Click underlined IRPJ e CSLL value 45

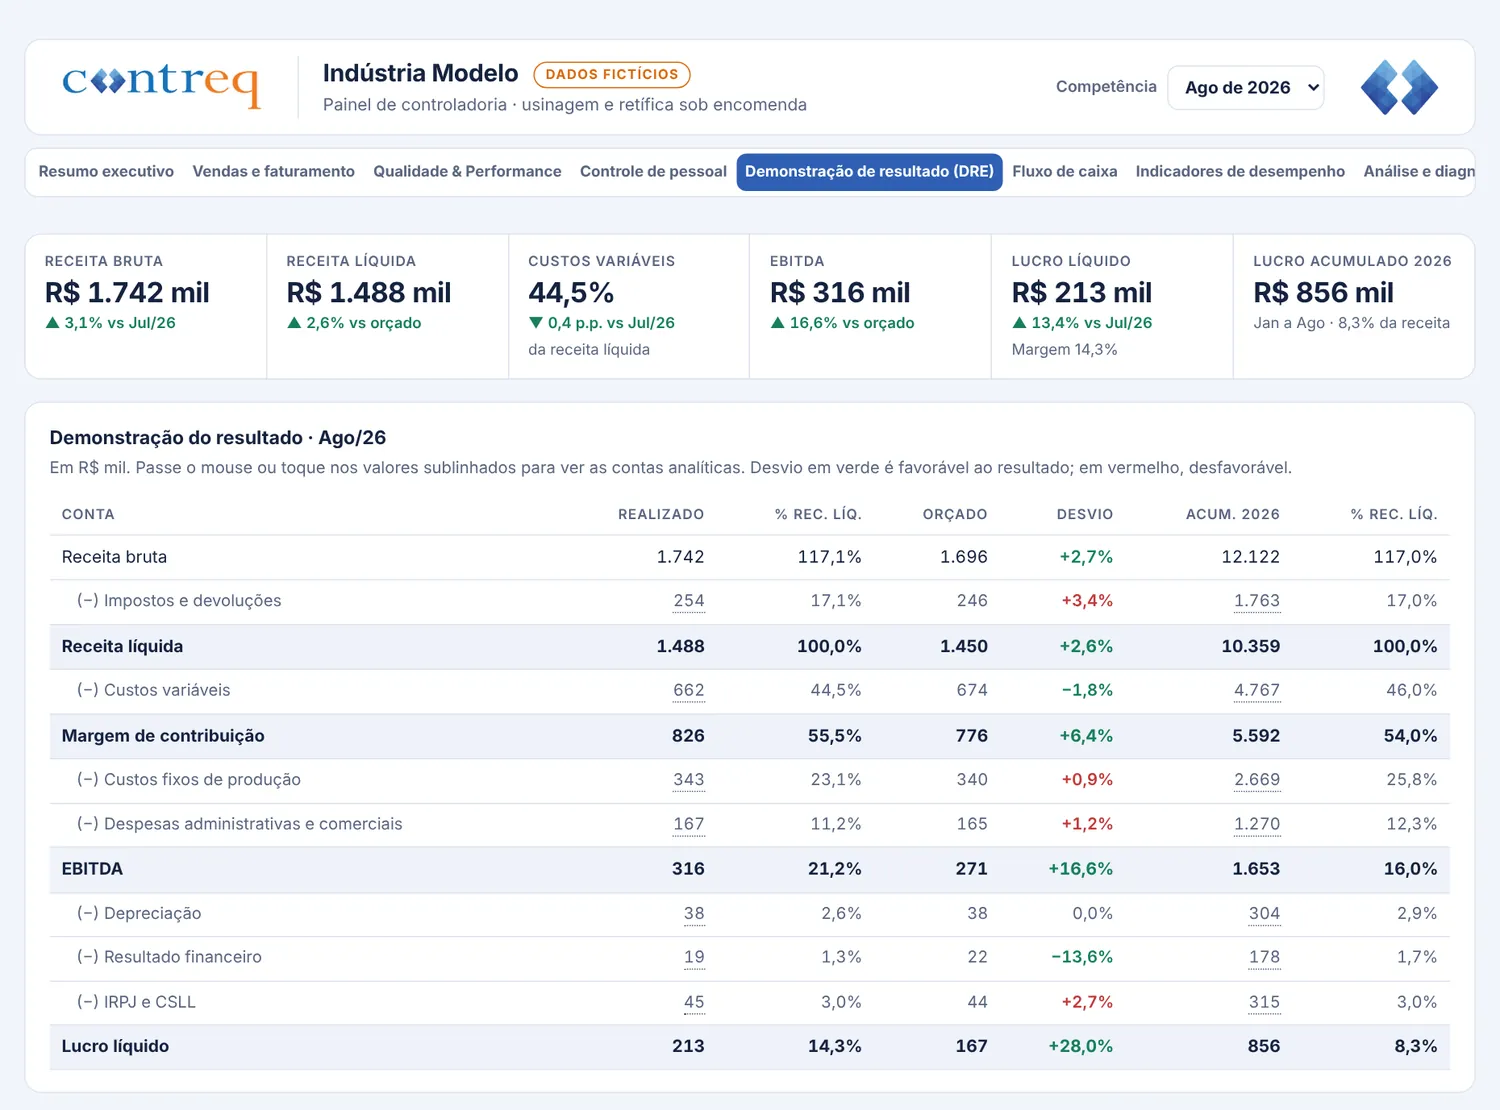(694, 1002)
